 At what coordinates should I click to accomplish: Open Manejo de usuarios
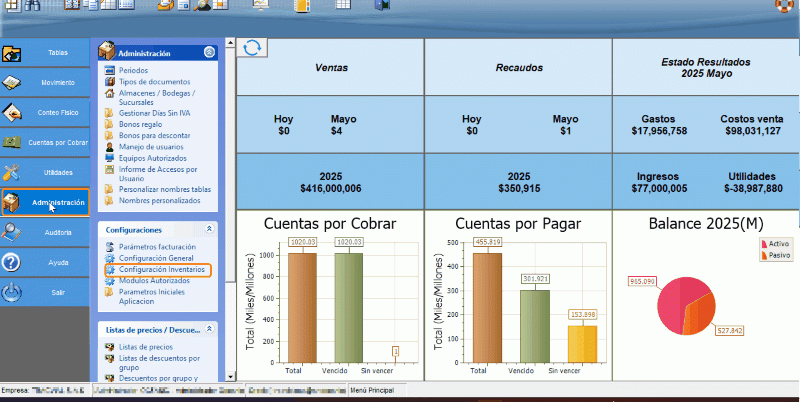(152, 147)
